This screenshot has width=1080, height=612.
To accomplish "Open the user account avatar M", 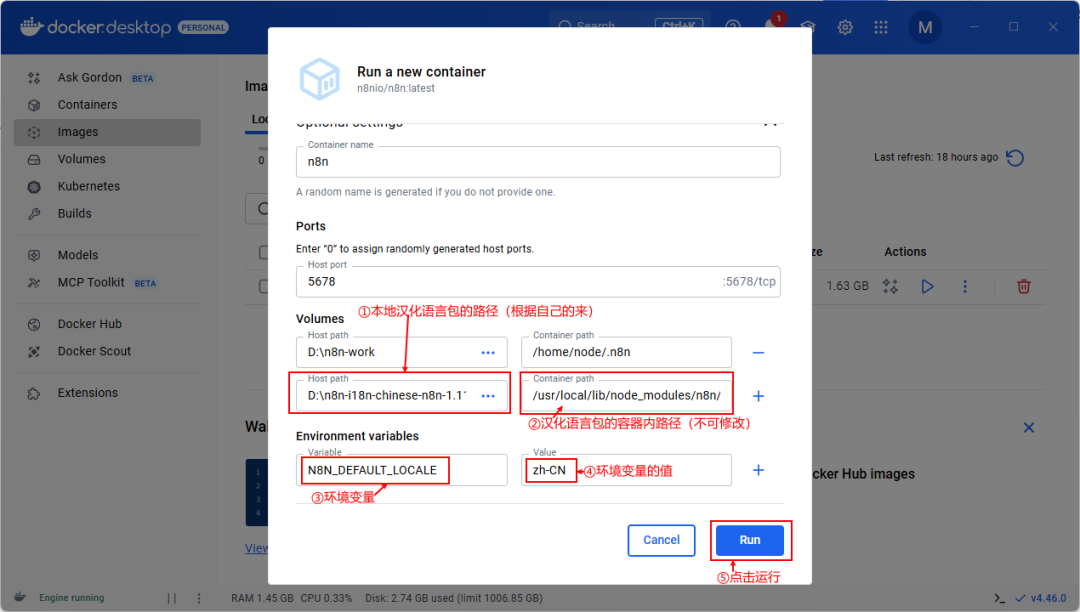I will click(925, 28).
